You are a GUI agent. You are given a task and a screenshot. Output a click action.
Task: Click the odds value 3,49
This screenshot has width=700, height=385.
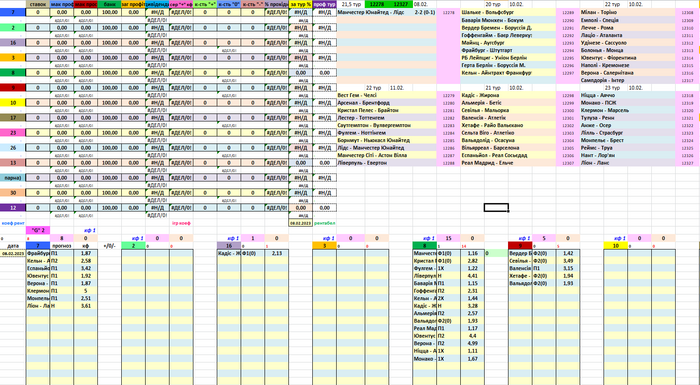pyautogui.click(x=568, y=261)
